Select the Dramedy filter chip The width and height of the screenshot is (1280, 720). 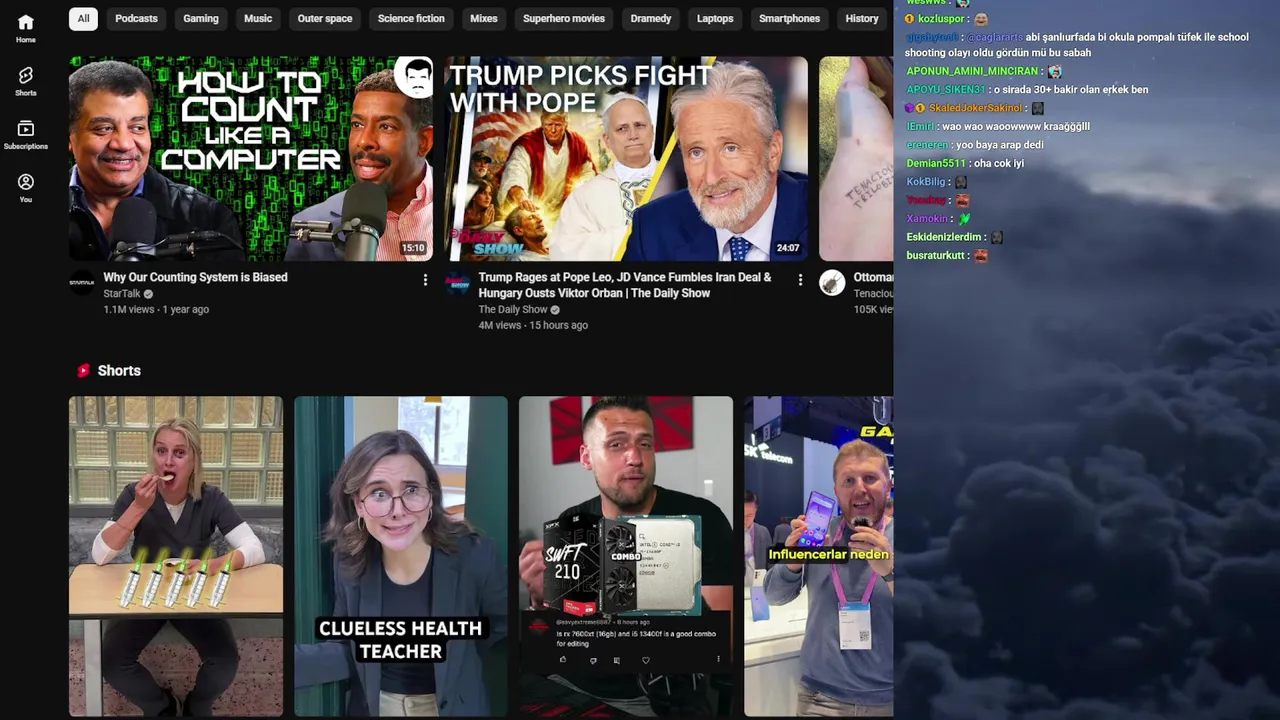coord(651,18)
